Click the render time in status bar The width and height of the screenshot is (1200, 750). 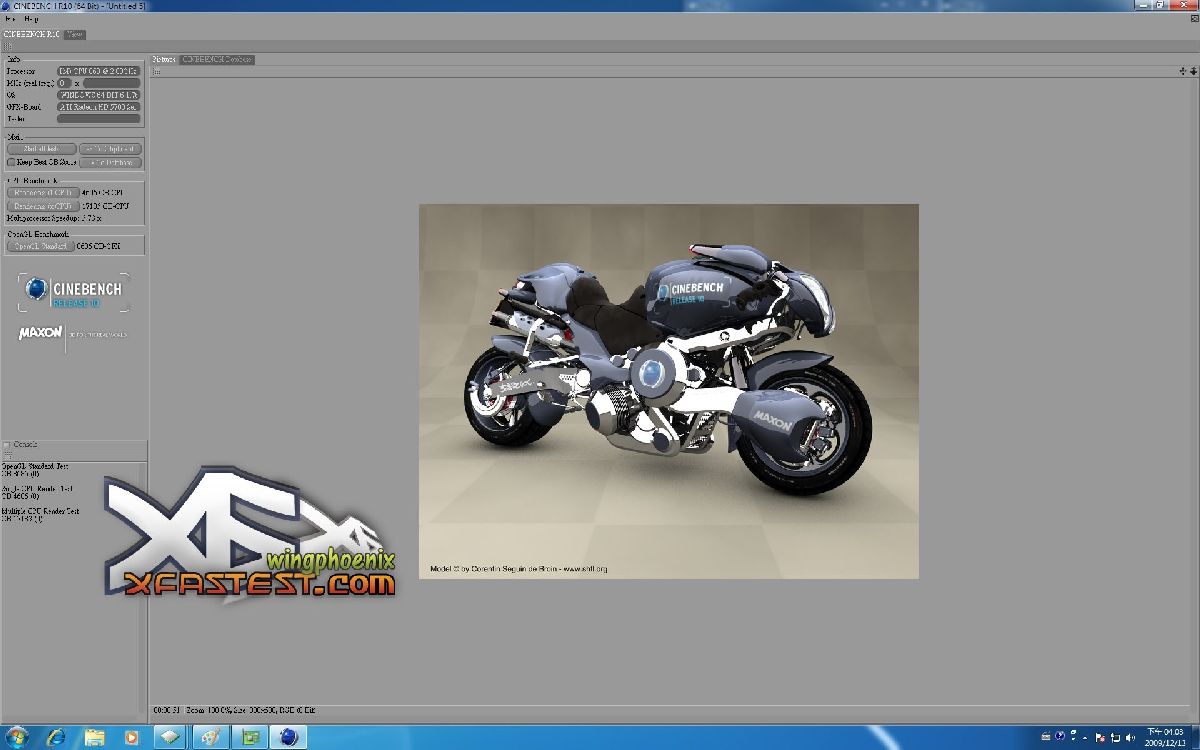pos(165,710)
